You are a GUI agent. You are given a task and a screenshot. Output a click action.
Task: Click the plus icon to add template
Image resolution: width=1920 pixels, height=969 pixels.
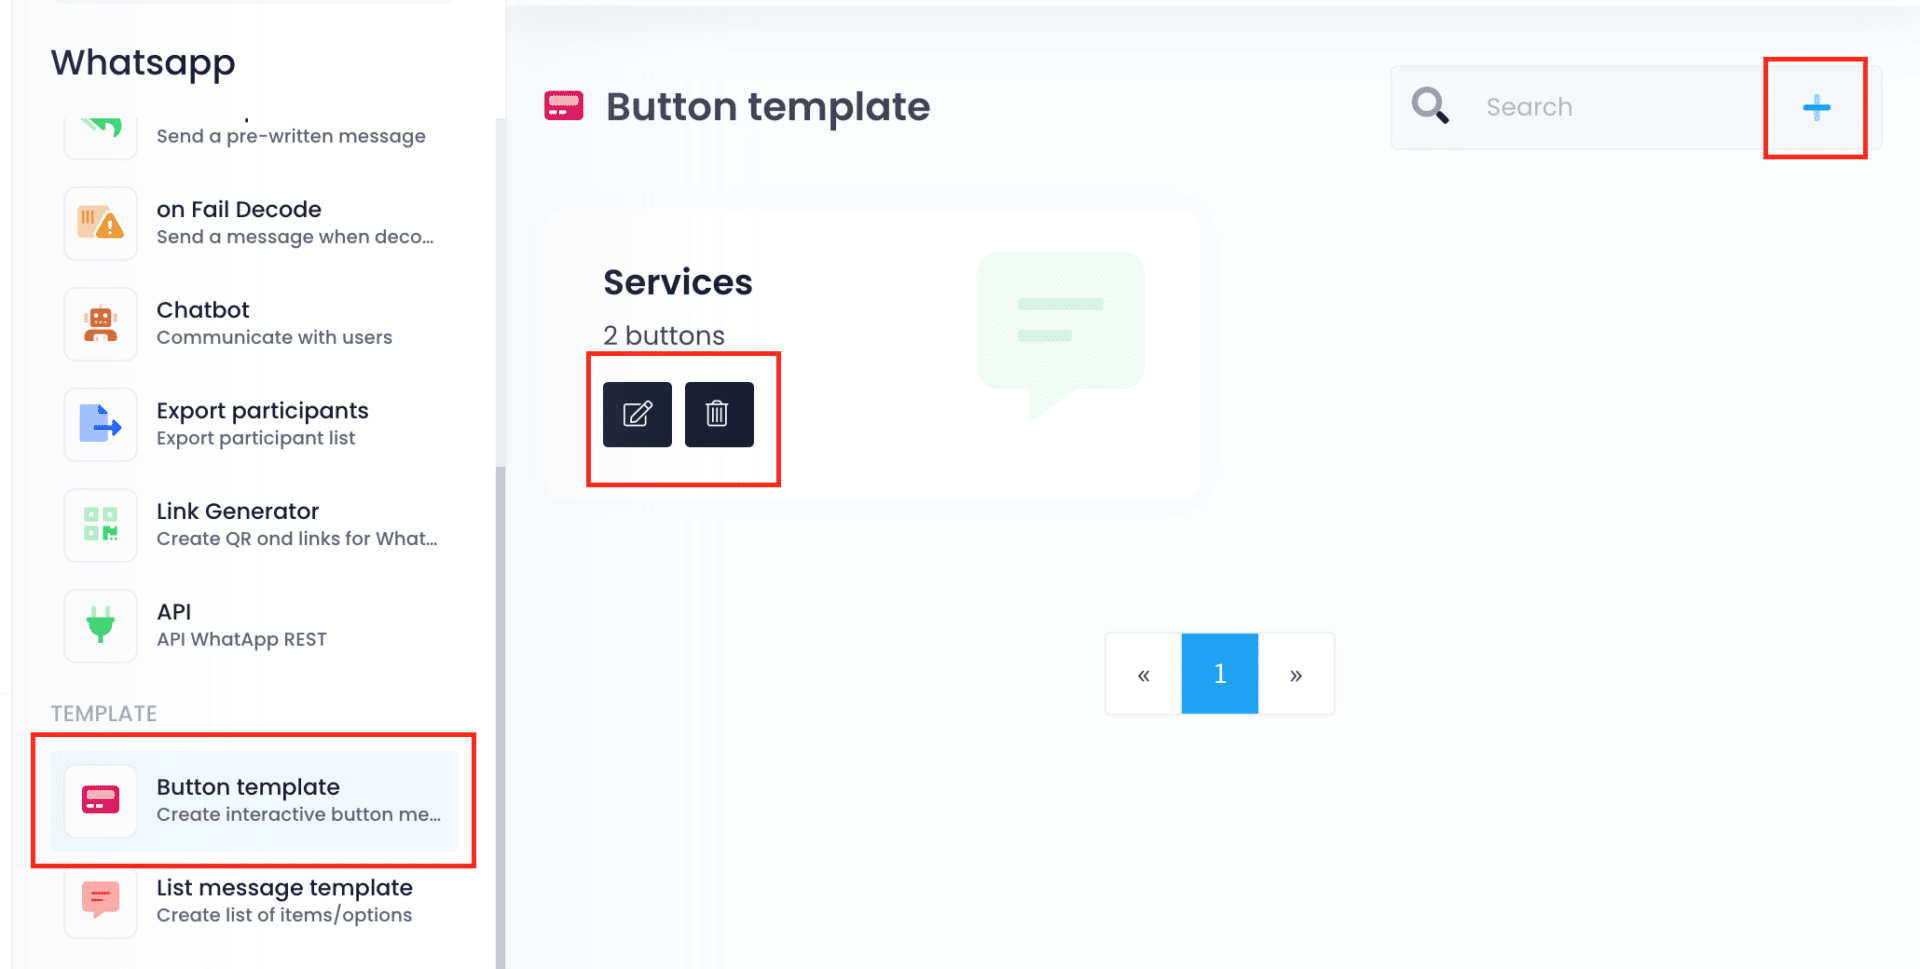pos(1816,107)
